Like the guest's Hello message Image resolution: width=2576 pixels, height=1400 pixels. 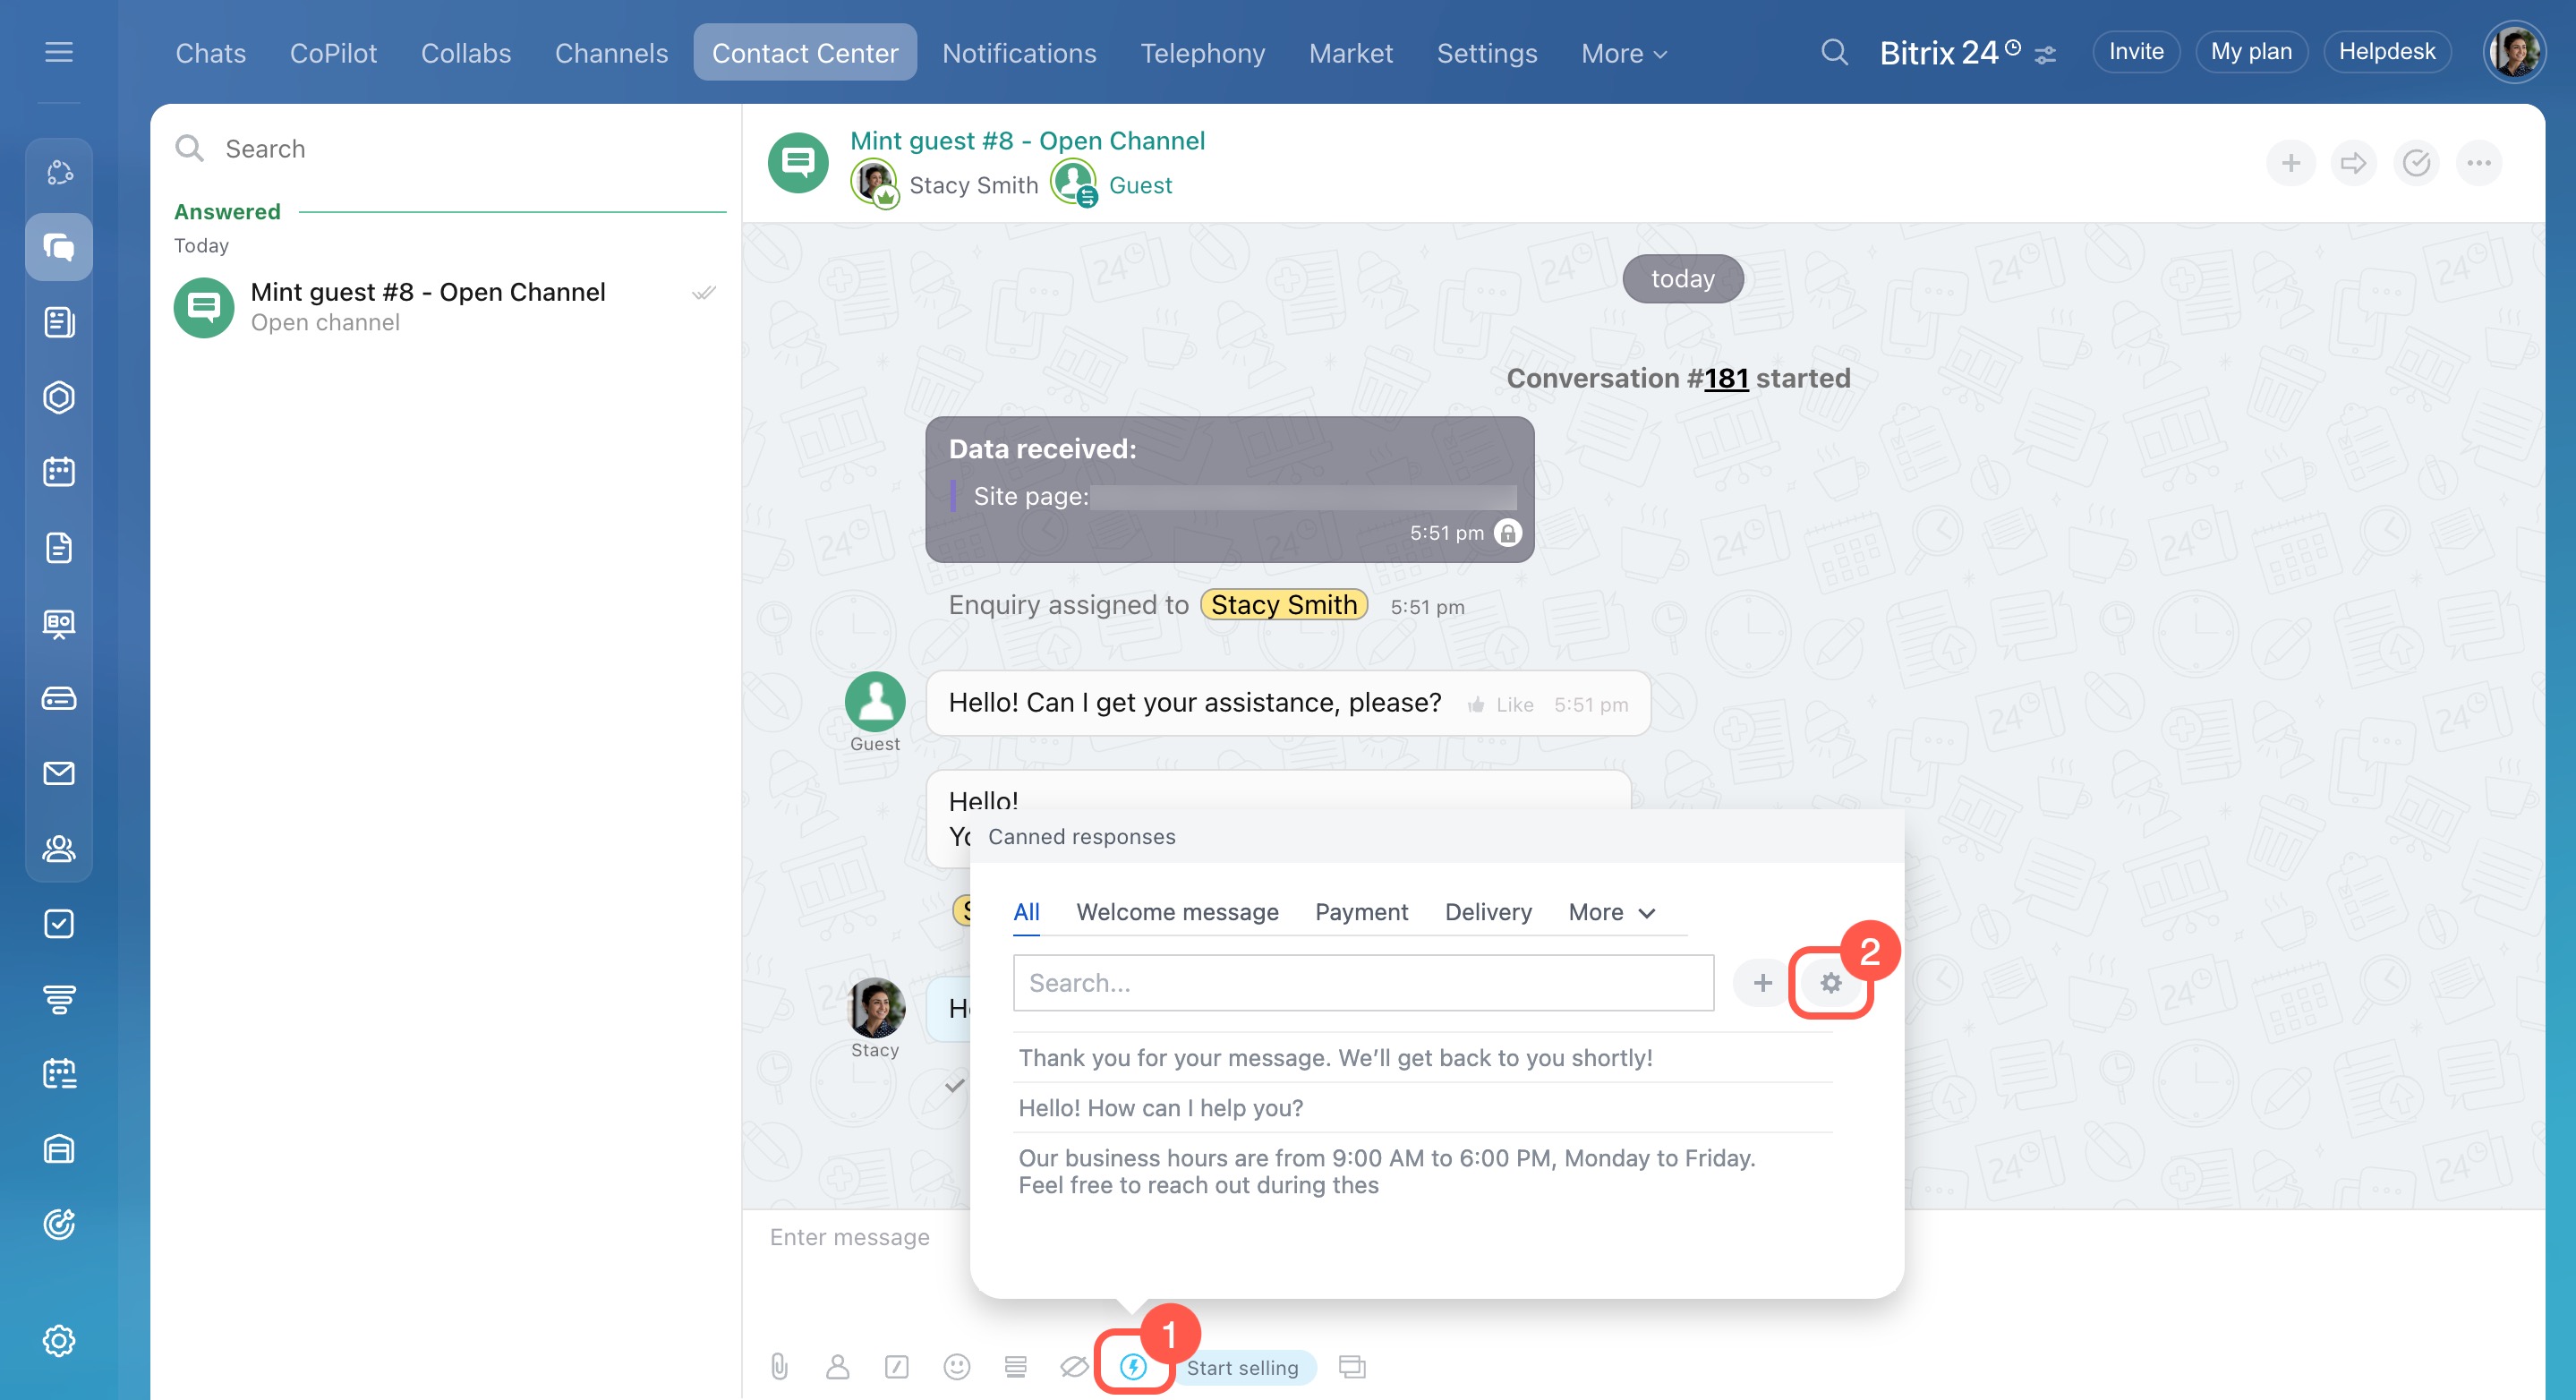point(1500,705)
